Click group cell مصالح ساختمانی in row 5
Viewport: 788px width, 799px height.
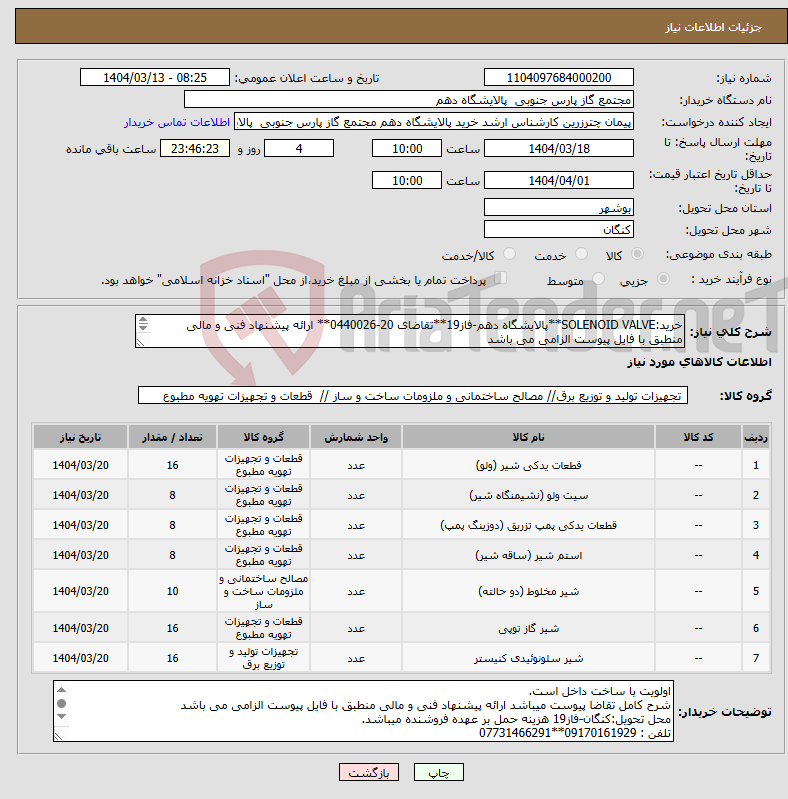[264, 592]
